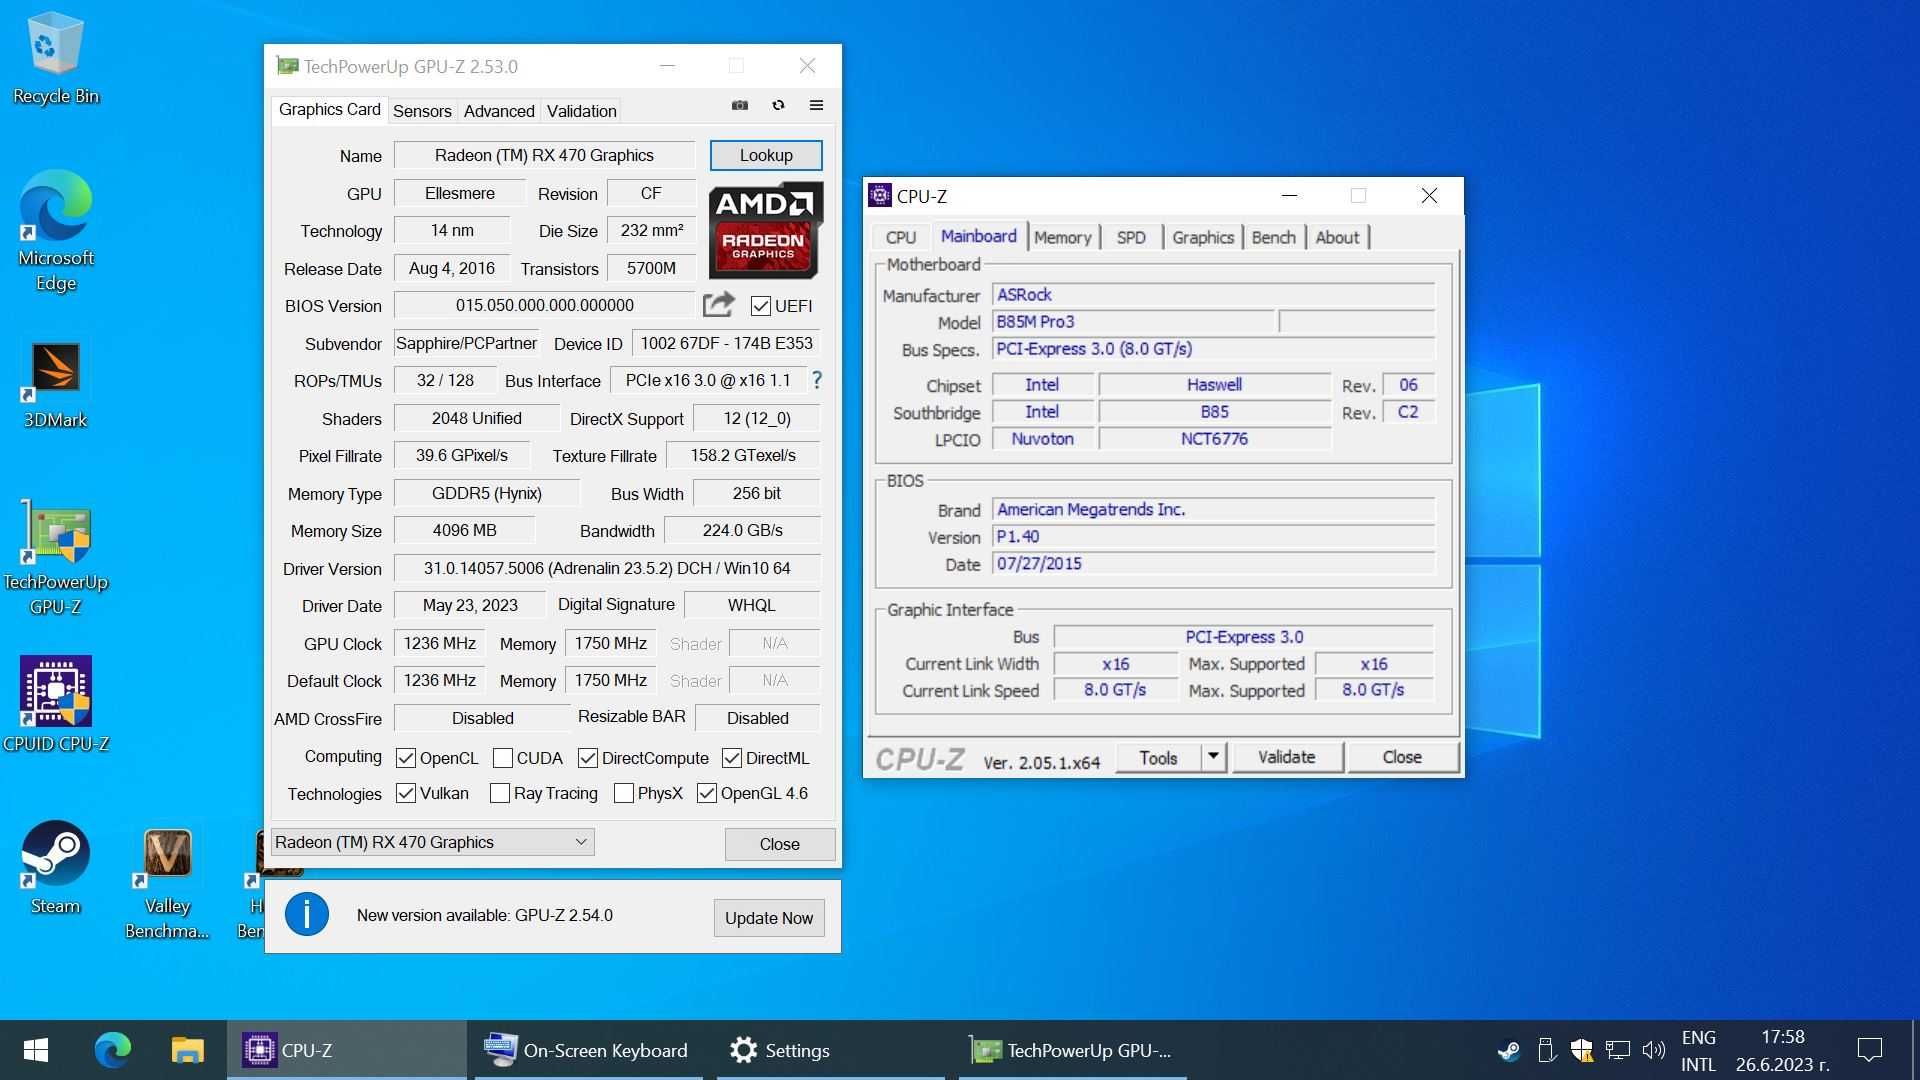
Task: Click the Steam tray icon
Action: click(1508, 1050)
